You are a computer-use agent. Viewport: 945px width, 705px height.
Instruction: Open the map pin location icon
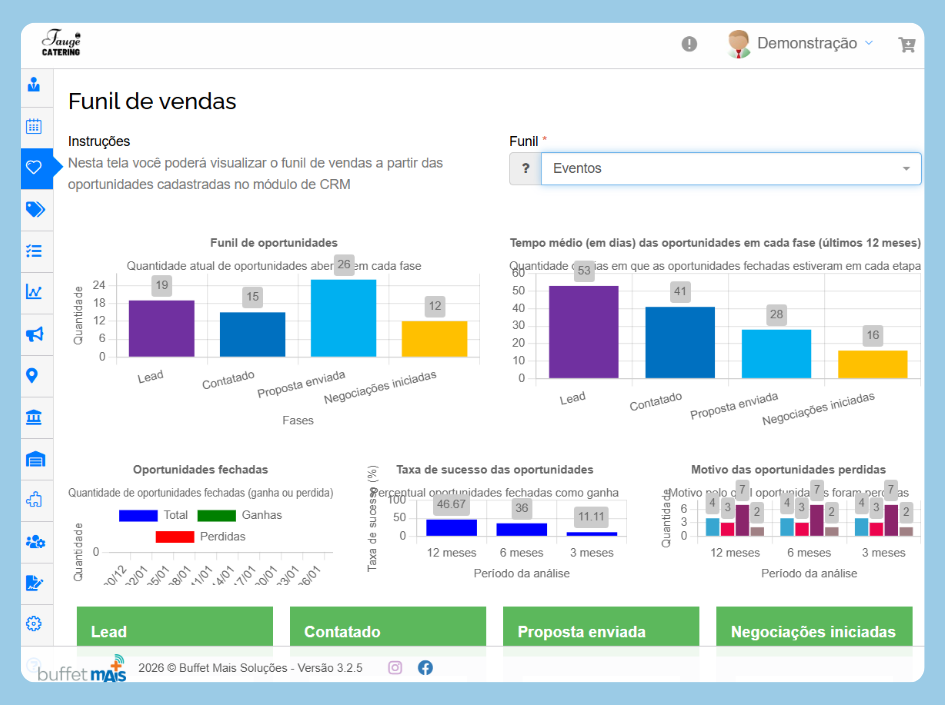(34, 375)
